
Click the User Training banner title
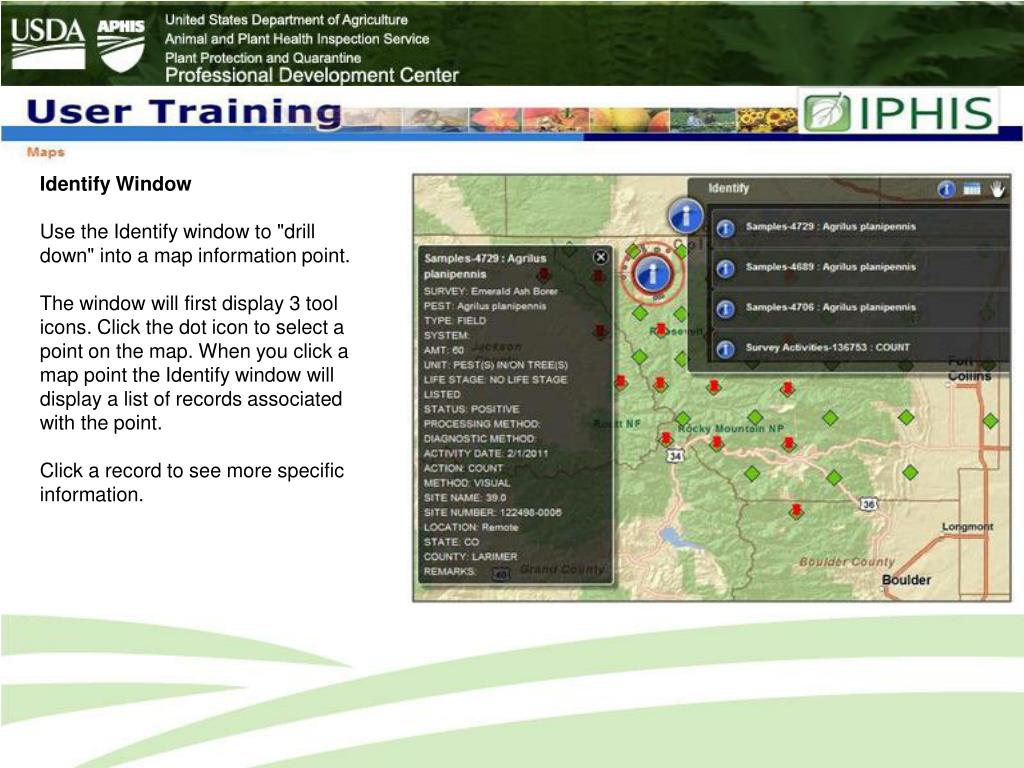[184, 112]
